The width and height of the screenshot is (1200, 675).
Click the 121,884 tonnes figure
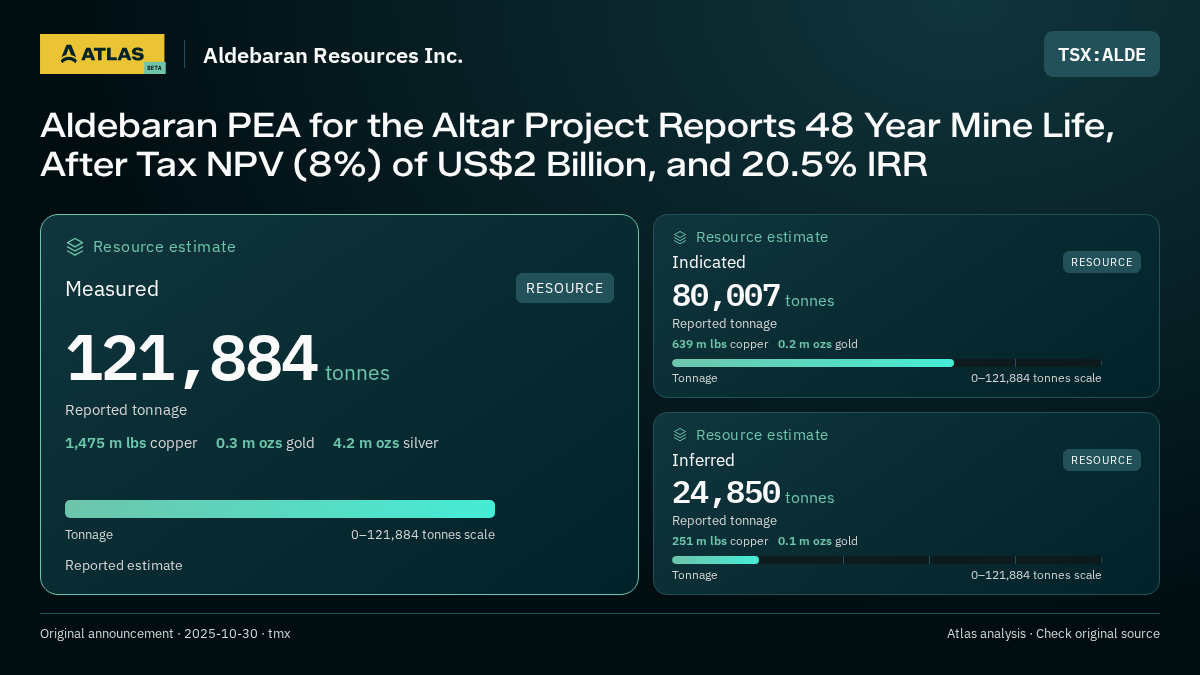point(228,360)
